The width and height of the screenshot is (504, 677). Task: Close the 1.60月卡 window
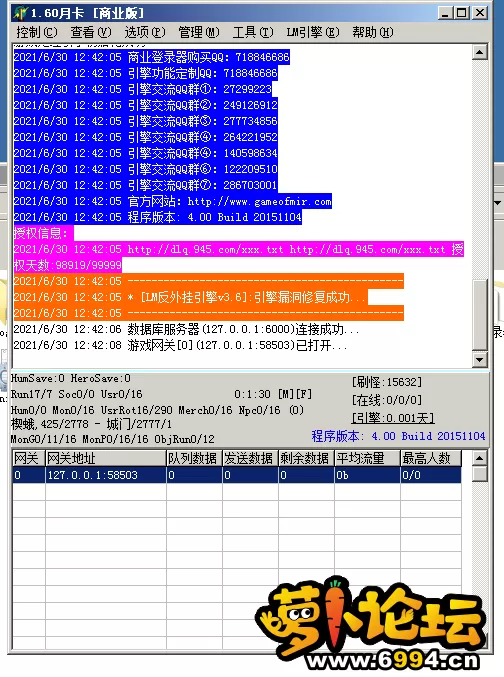coord(479,13)
